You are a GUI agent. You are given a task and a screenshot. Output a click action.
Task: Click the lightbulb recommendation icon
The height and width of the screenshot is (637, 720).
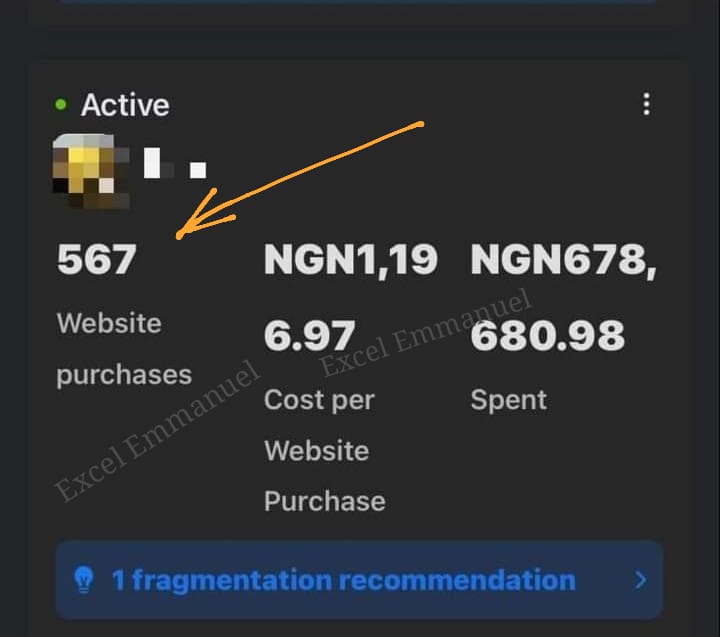[x=84, y=580]
